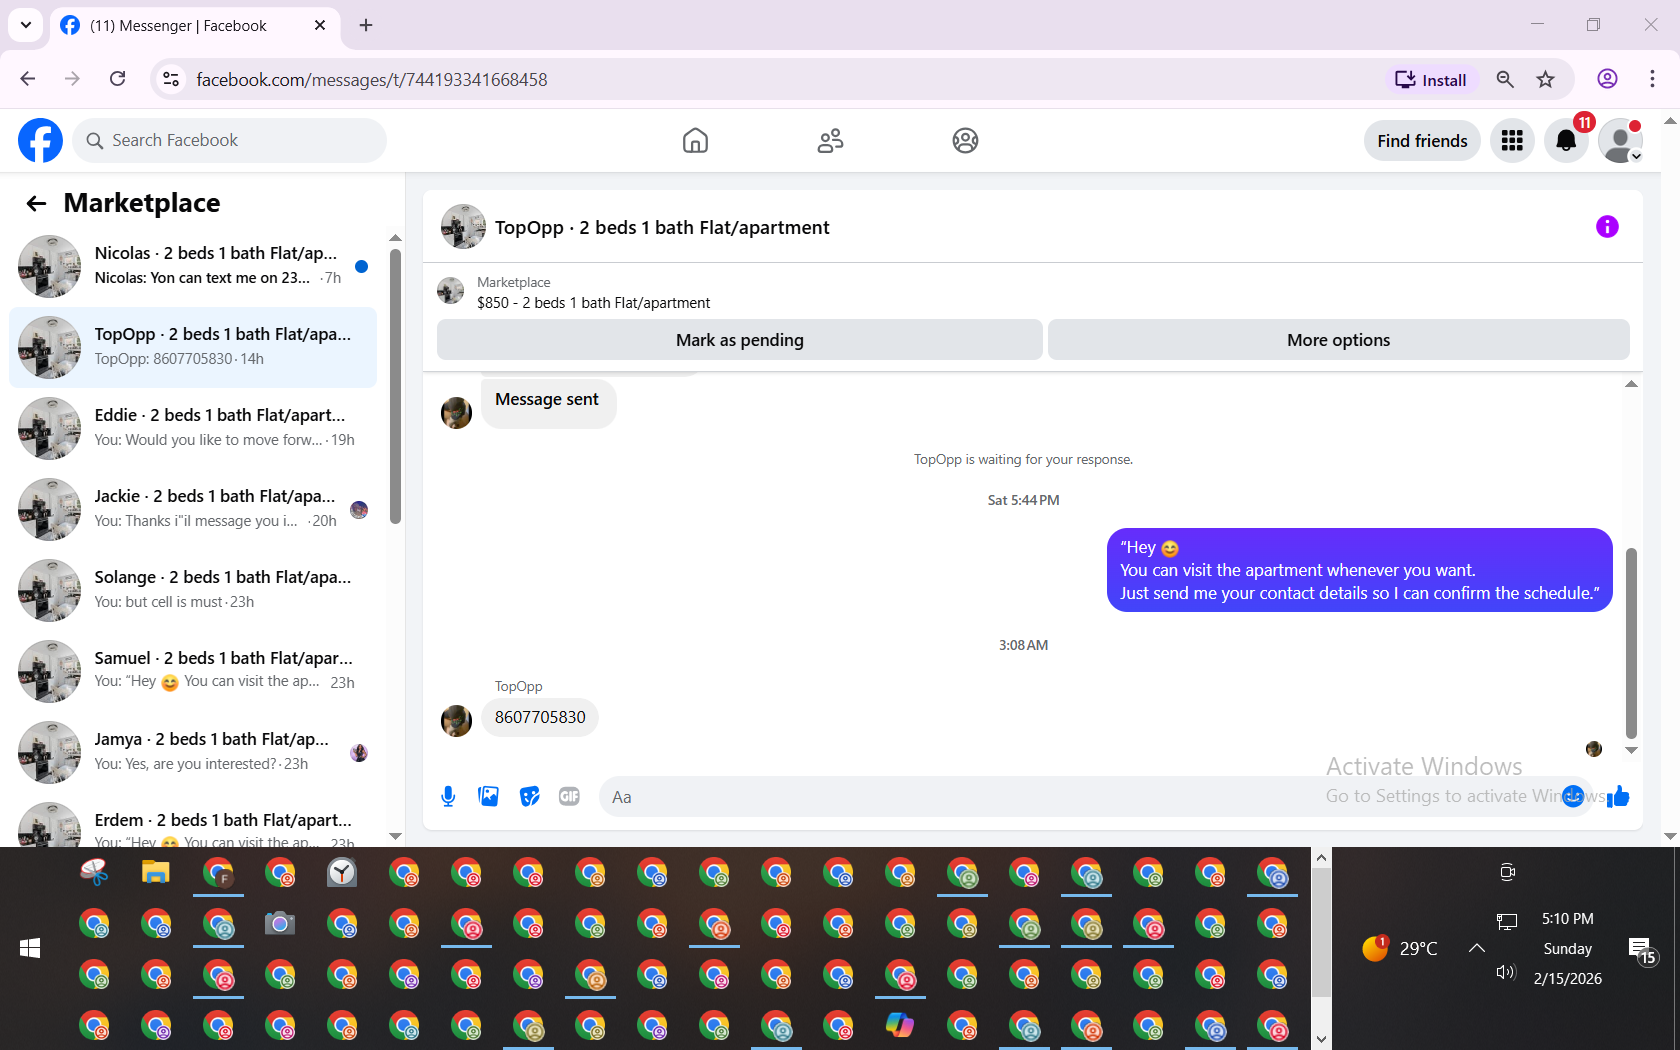Image resolution: width=1680 pixels, height=1050 pixels.
Task: Open the TopOpp chat header title
Action: pyautogui.click(x=662, y=228)
